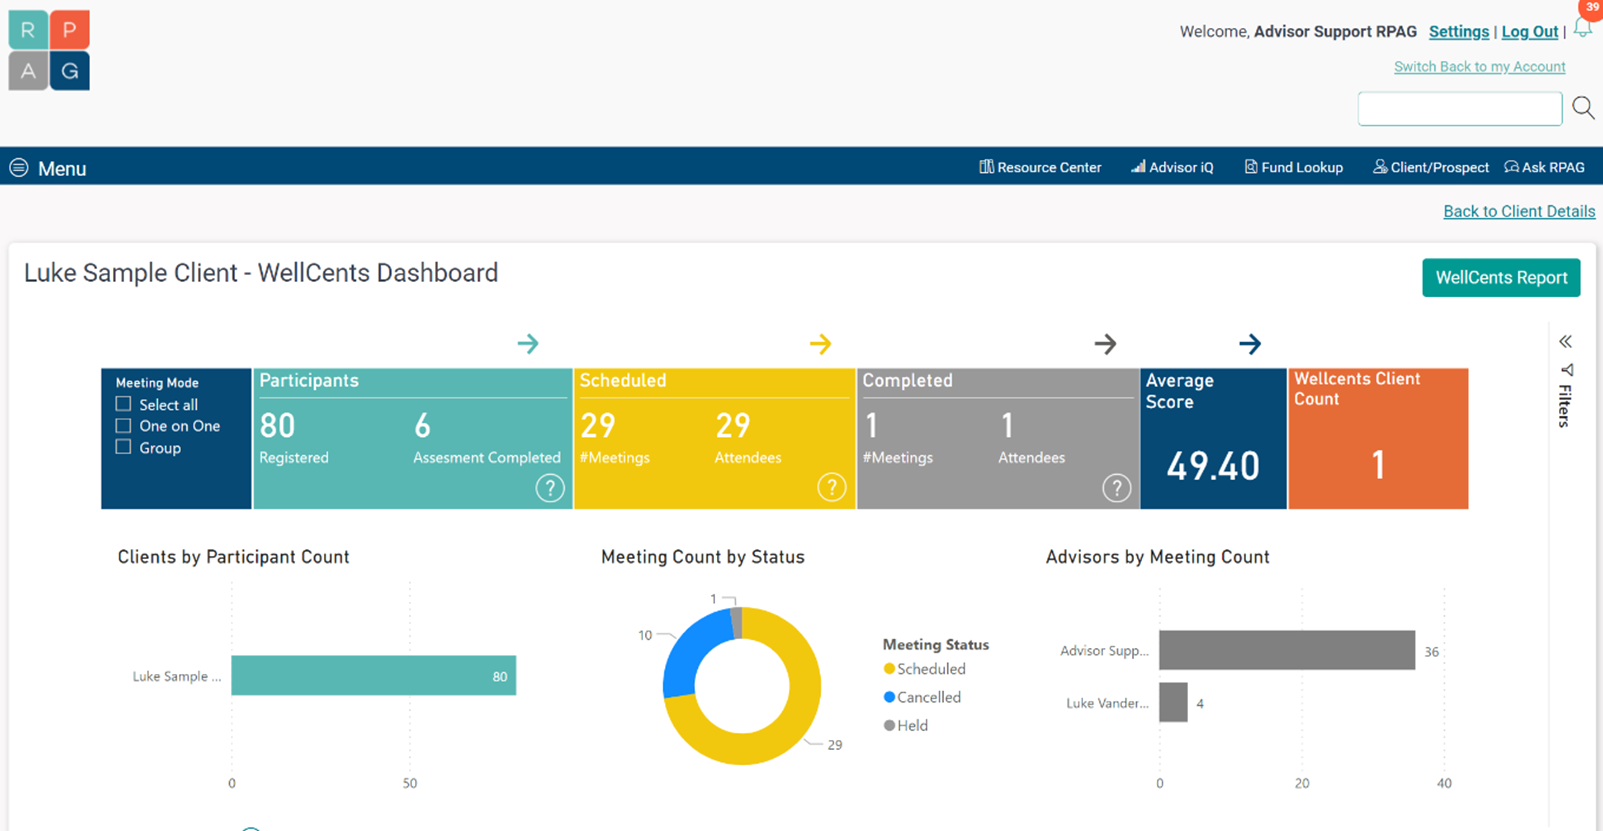Click the Wellcents Client Count card

(1378, 439)
